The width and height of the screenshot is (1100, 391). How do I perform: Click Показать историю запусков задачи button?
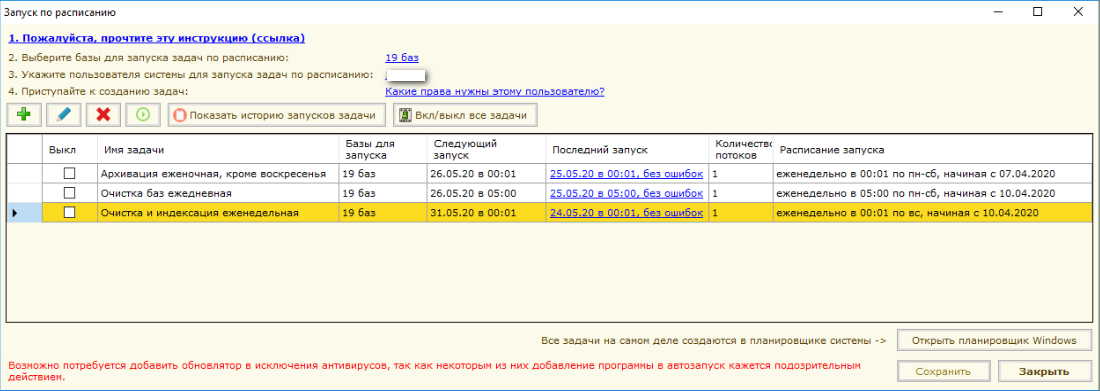click(x=277, y=114)
